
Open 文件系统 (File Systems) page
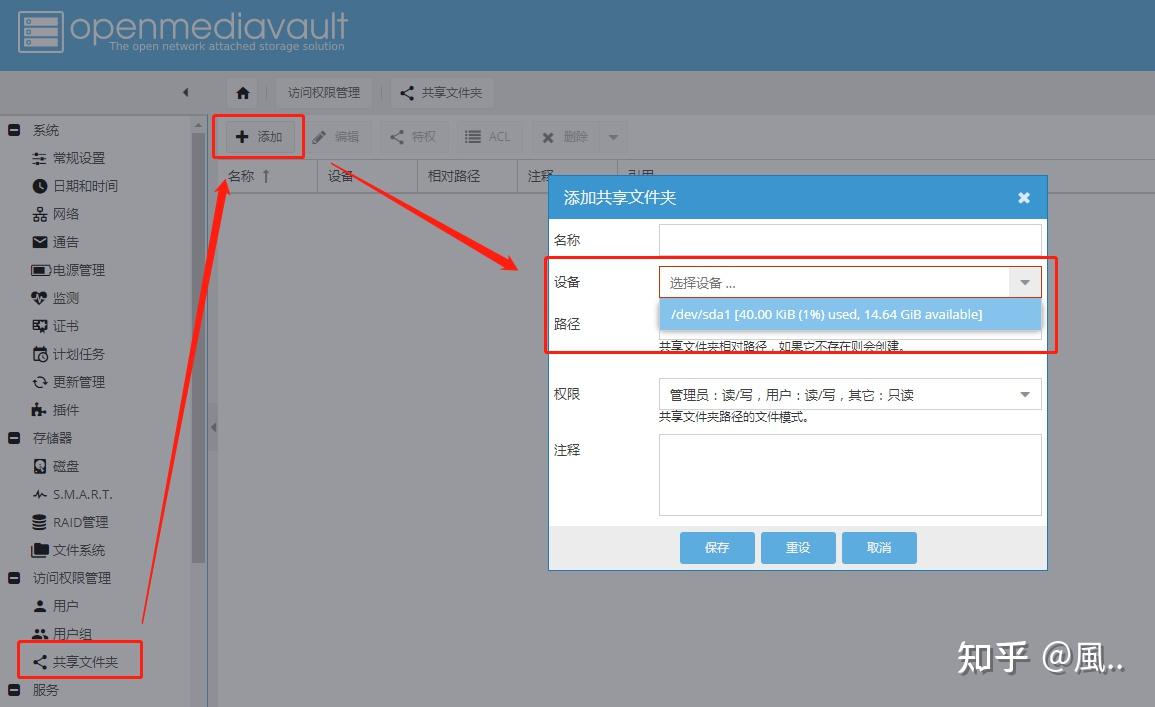click(79, 549)
